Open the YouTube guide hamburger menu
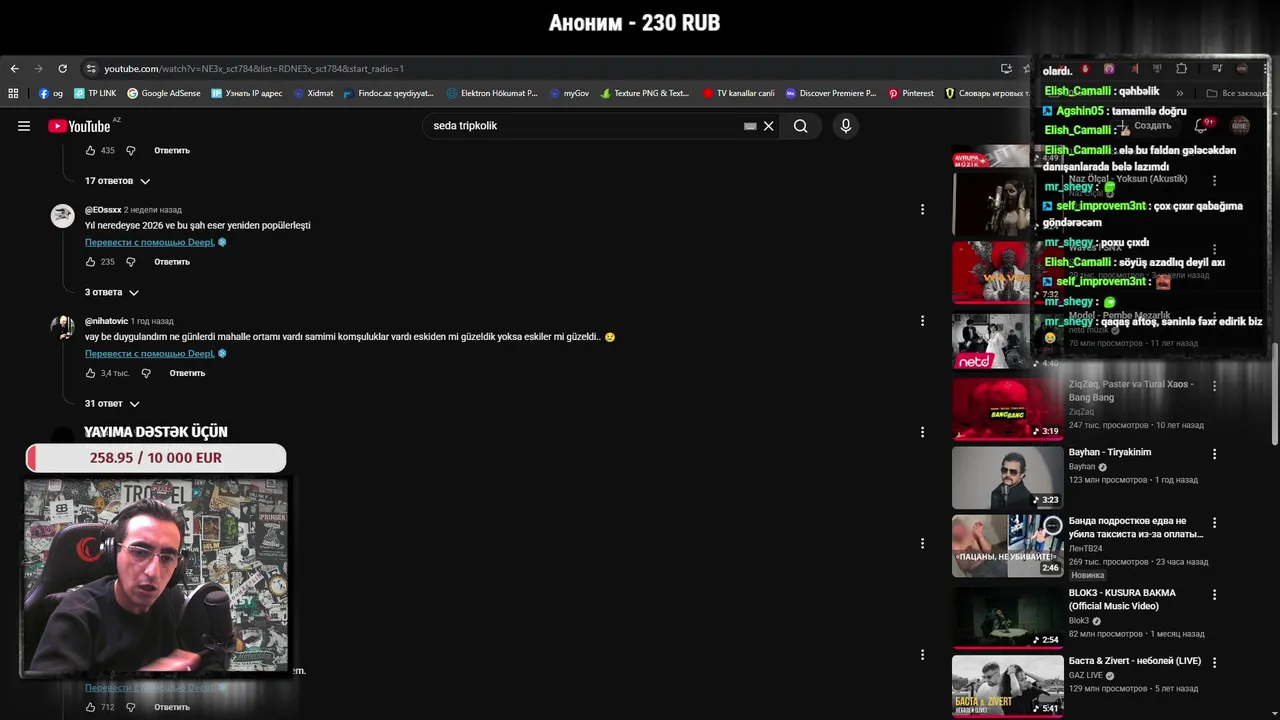The image size is (1280, 720). tap(24, 126)
